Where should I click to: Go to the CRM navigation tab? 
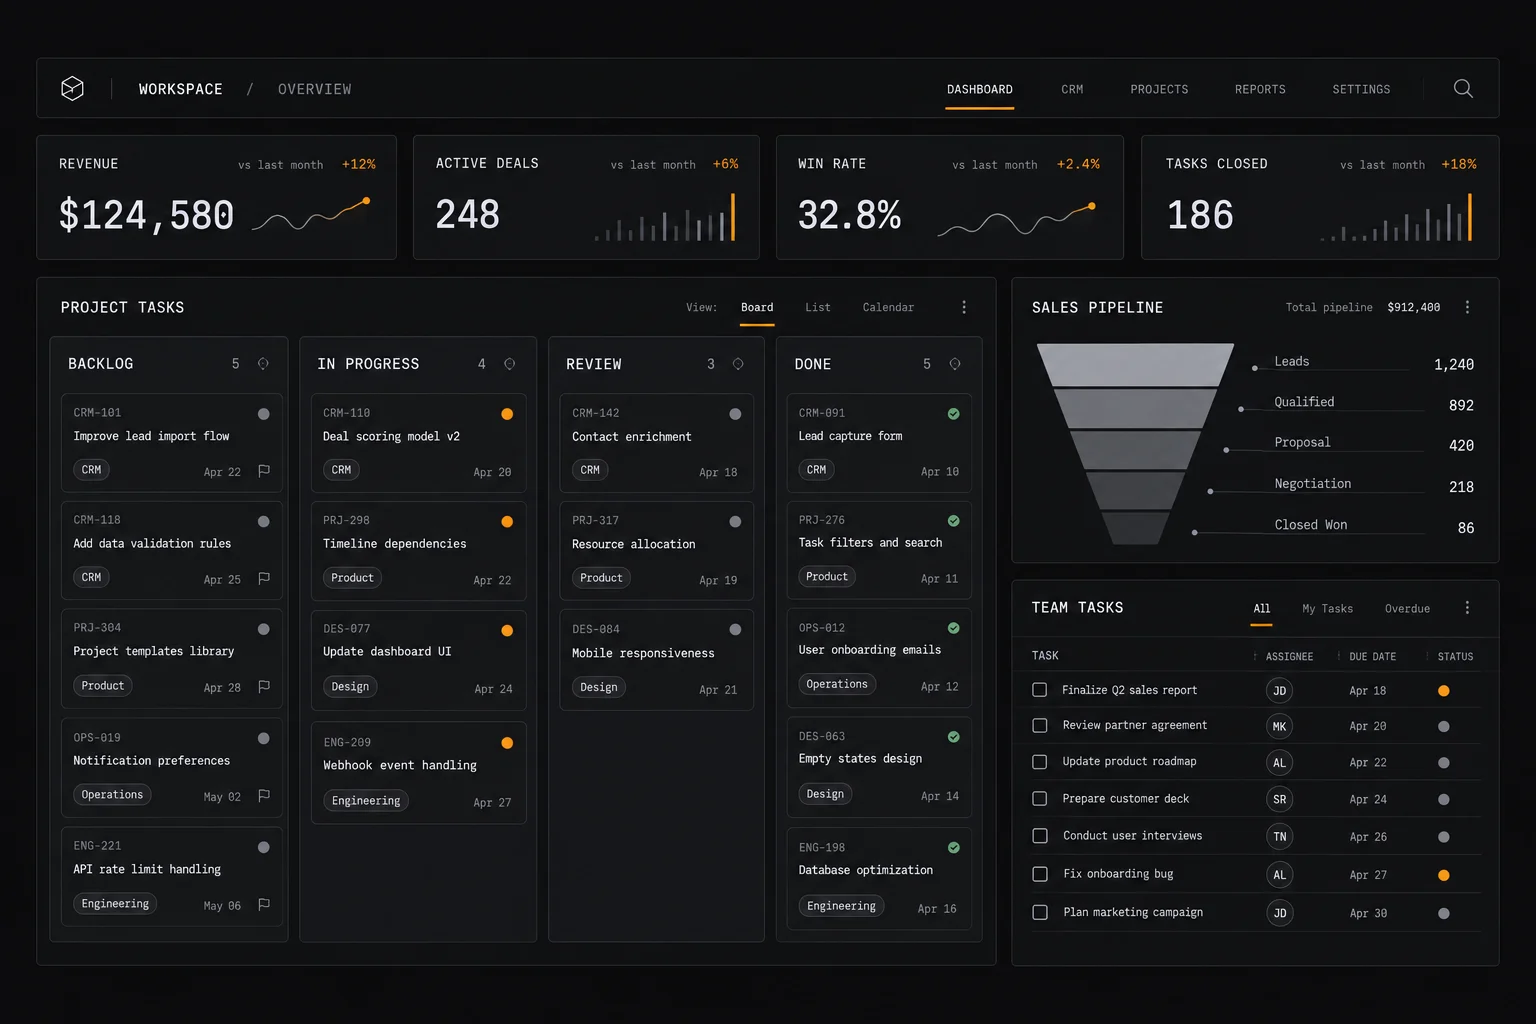pyautogui.click(x=1072, y=90)
